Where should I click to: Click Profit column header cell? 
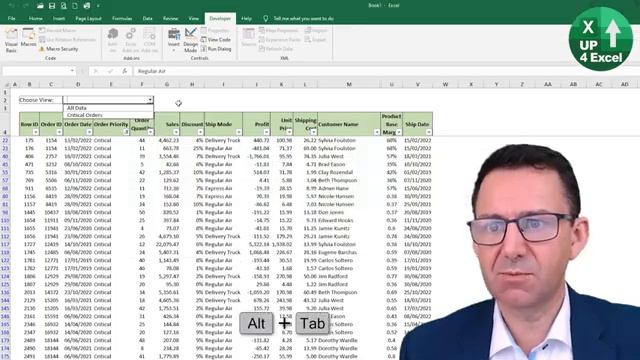point(256,124)
